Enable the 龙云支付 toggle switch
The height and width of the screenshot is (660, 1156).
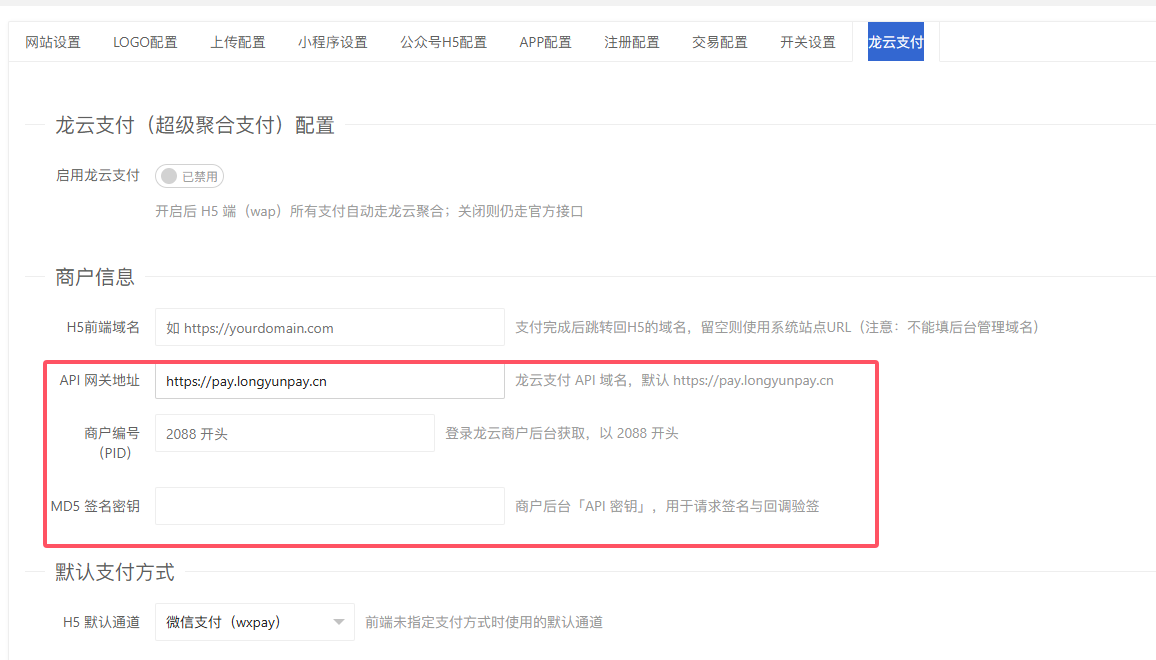coord(189,176)
